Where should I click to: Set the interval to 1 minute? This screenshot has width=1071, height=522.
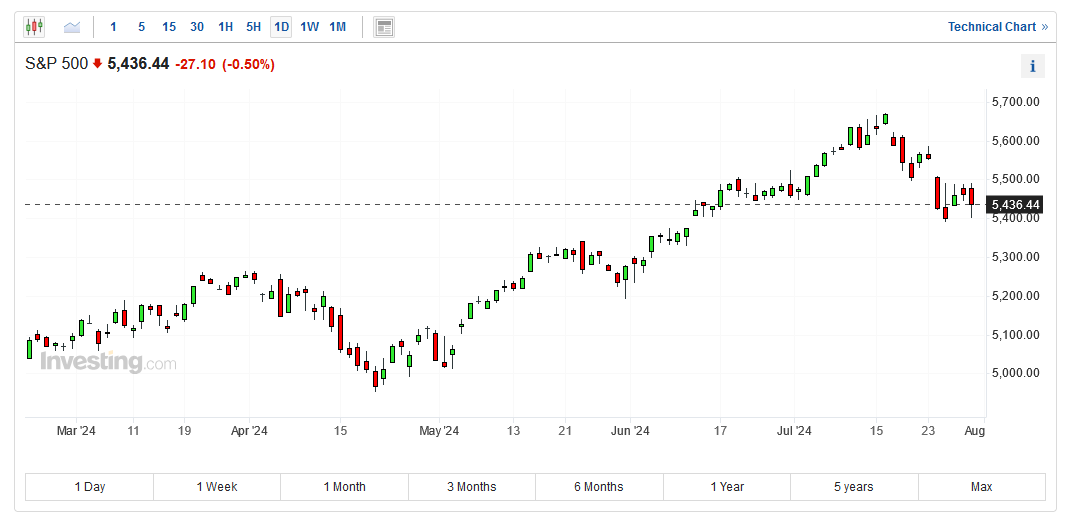(113, 27)
